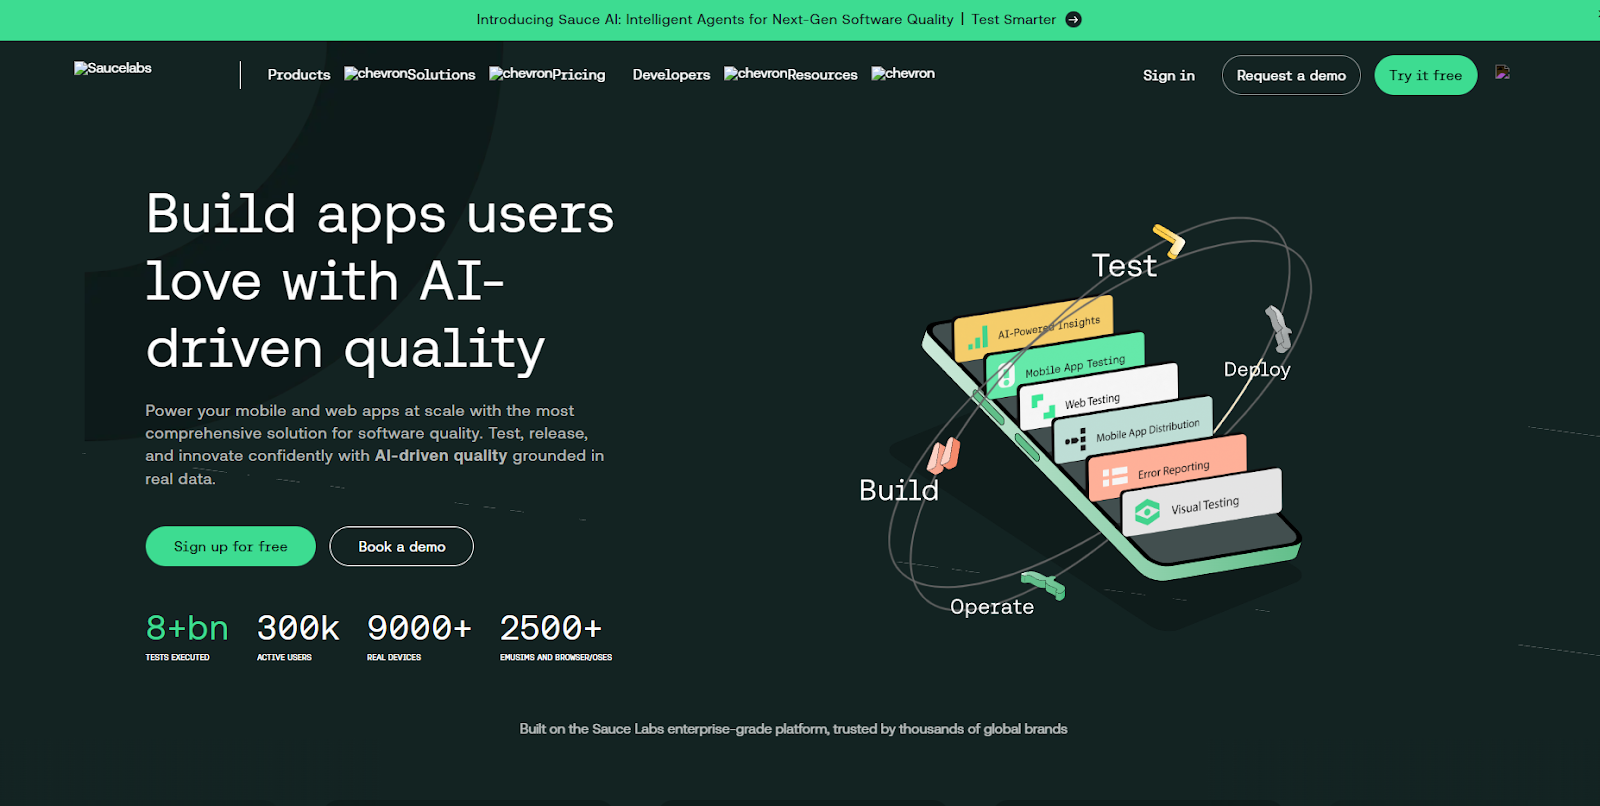Open the Solutions menu
Image resolution: width=1600 pixels, height=806 pixels.
click(441, 75)
